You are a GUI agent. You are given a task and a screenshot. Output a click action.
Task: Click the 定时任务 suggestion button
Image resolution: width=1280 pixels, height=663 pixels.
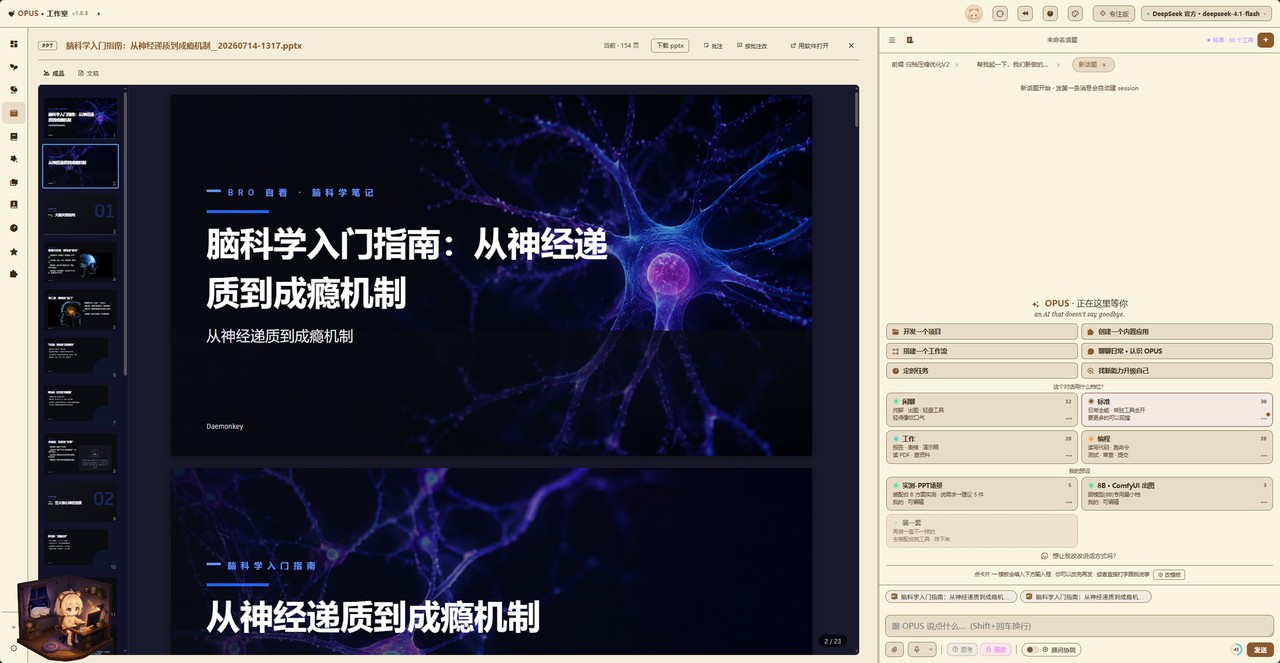click(982, 370)
